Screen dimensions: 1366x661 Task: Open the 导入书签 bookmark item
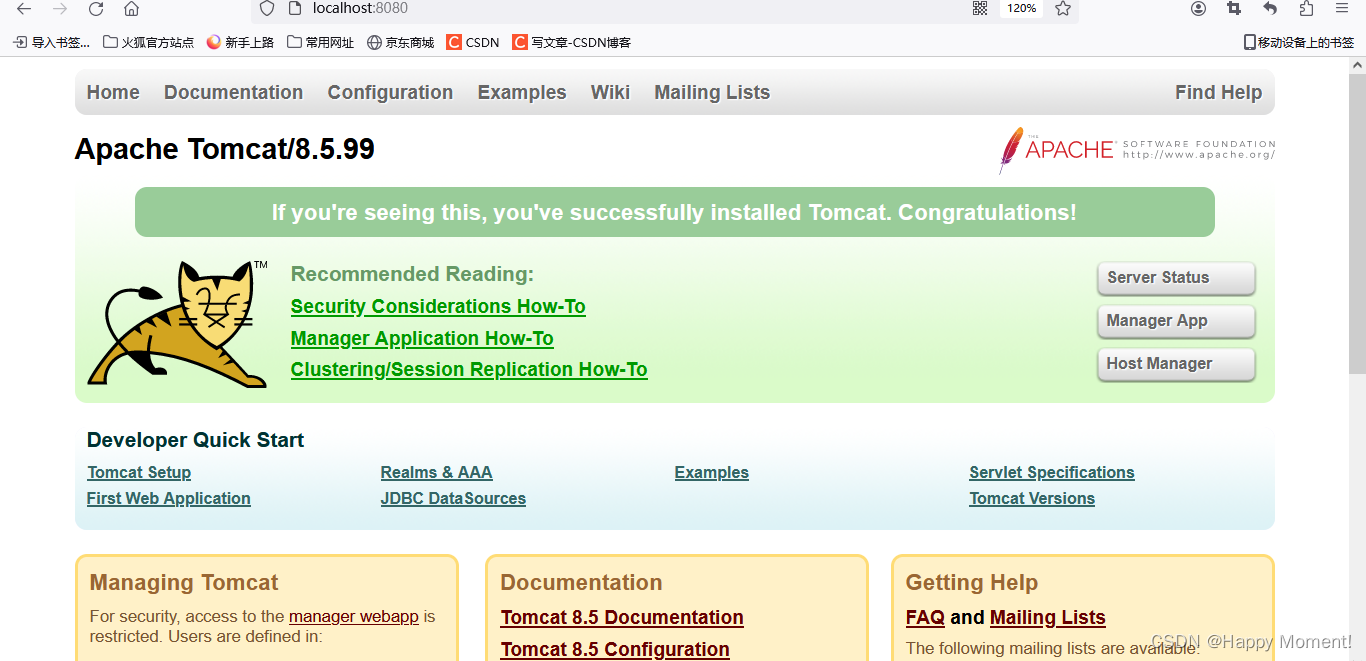click(51, 42)
